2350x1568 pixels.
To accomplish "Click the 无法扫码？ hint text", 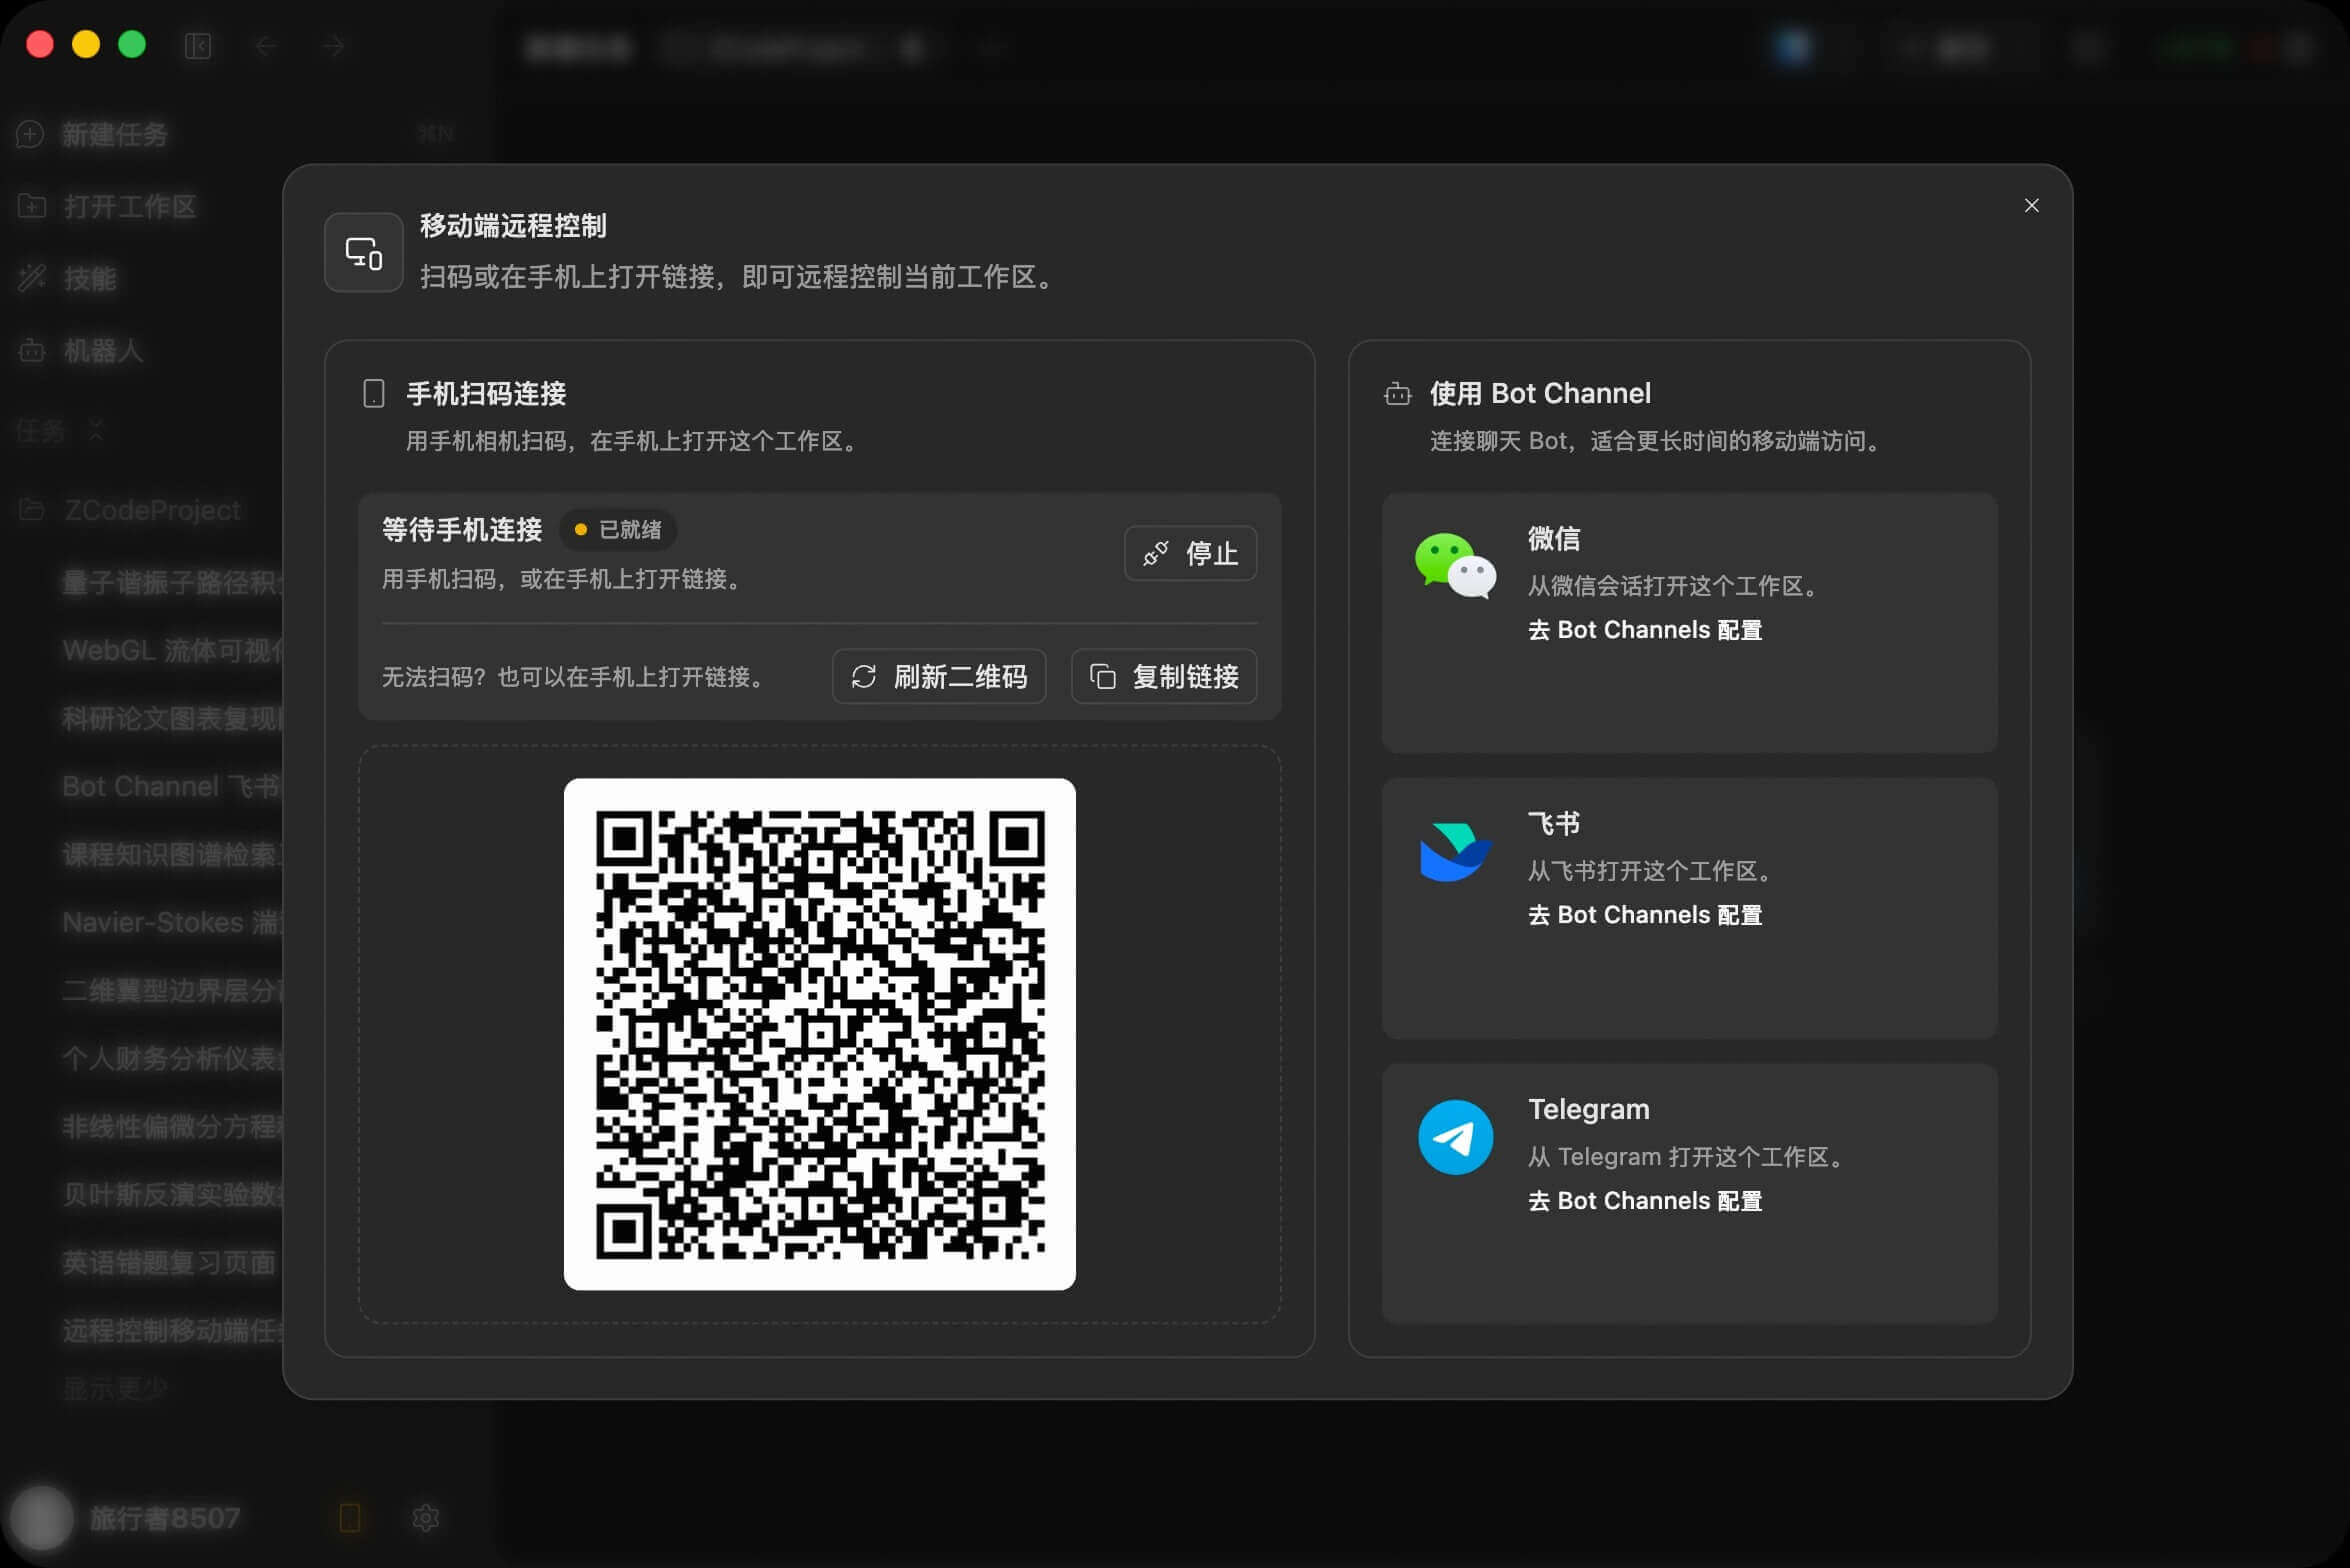I will tap(576, 677).
